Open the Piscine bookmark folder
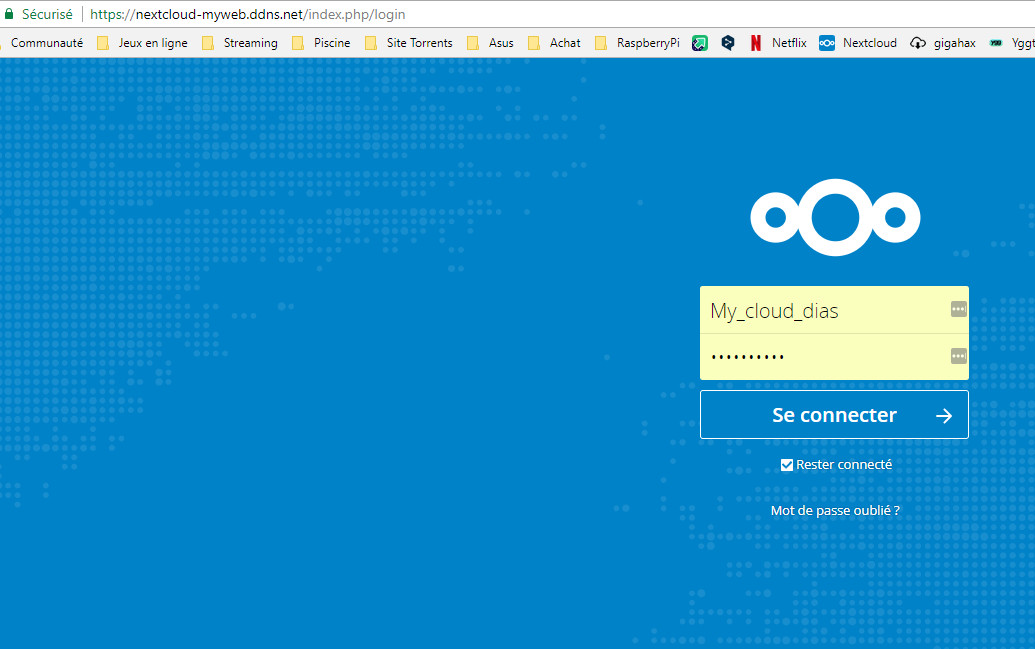The height and width of the screenshot is (649, 1035). point(321,43)
